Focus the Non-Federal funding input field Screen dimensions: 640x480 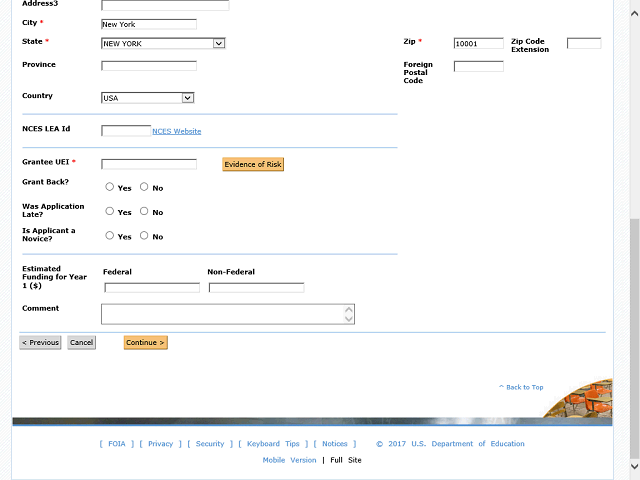coord(256,288)
